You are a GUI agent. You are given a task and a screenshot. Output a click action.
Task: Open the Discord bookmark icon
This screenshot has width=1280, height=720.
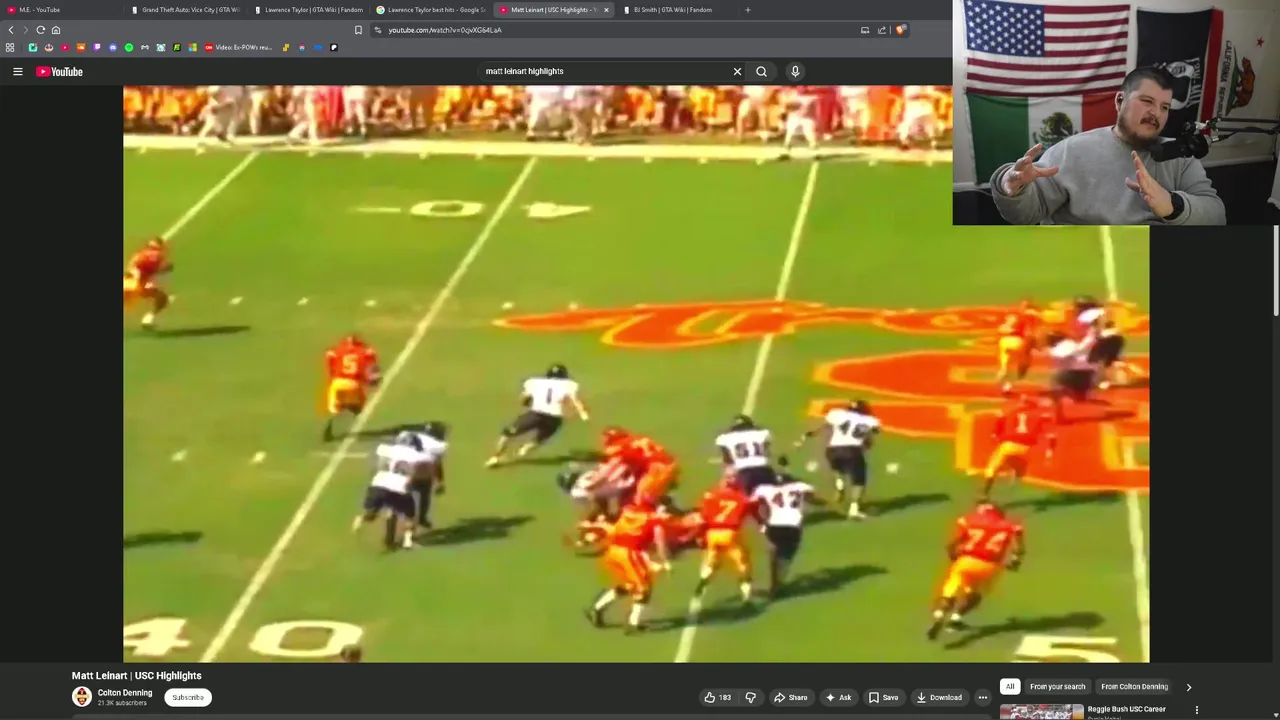point(112,47)
